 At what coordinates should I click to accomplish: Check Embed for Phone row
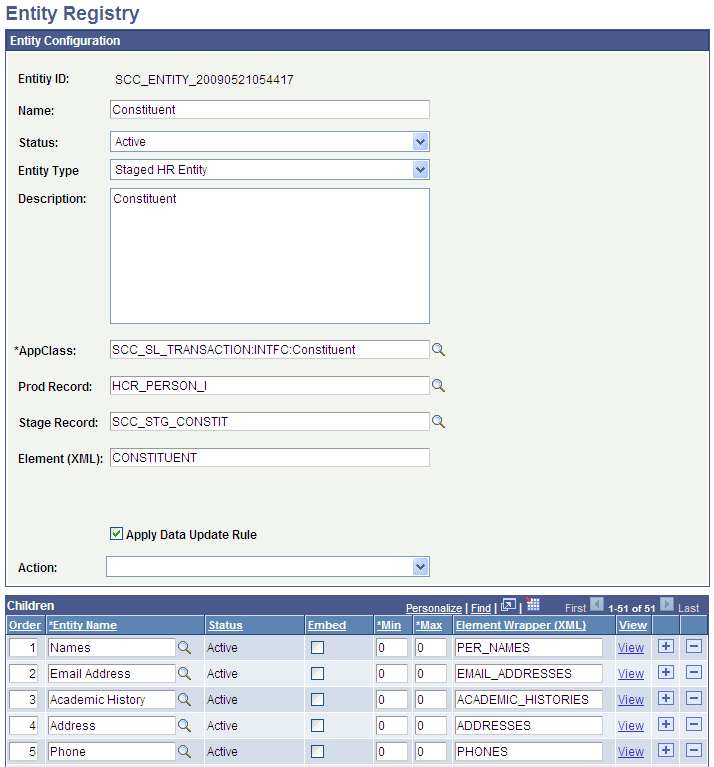click(317, 751)
